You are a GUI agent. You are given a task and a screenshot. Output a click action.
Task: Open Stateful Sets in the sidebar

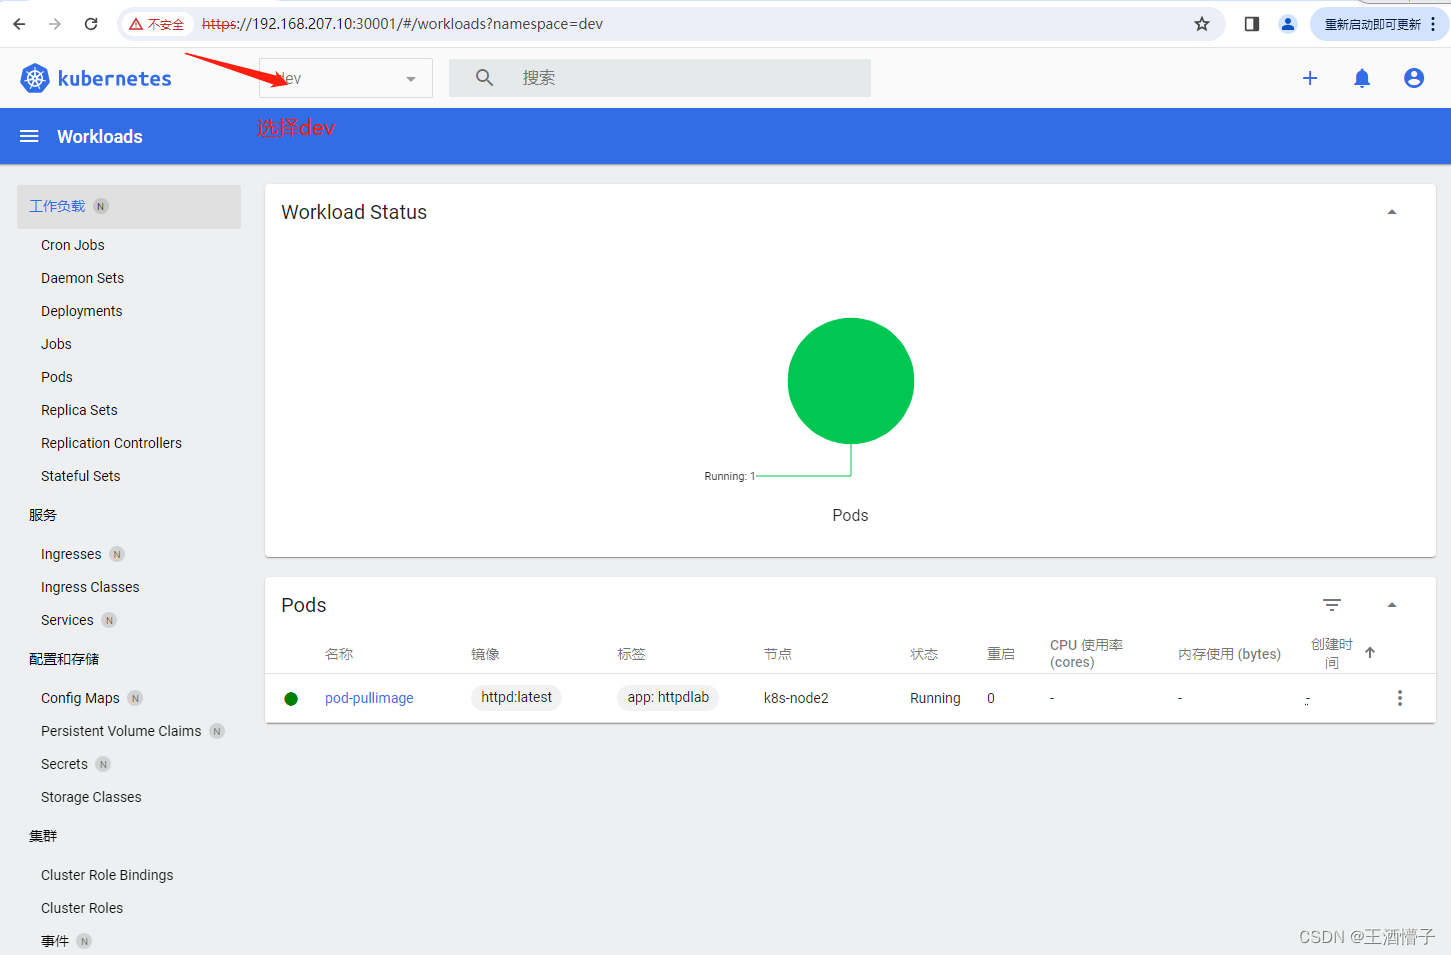point(81,476)
